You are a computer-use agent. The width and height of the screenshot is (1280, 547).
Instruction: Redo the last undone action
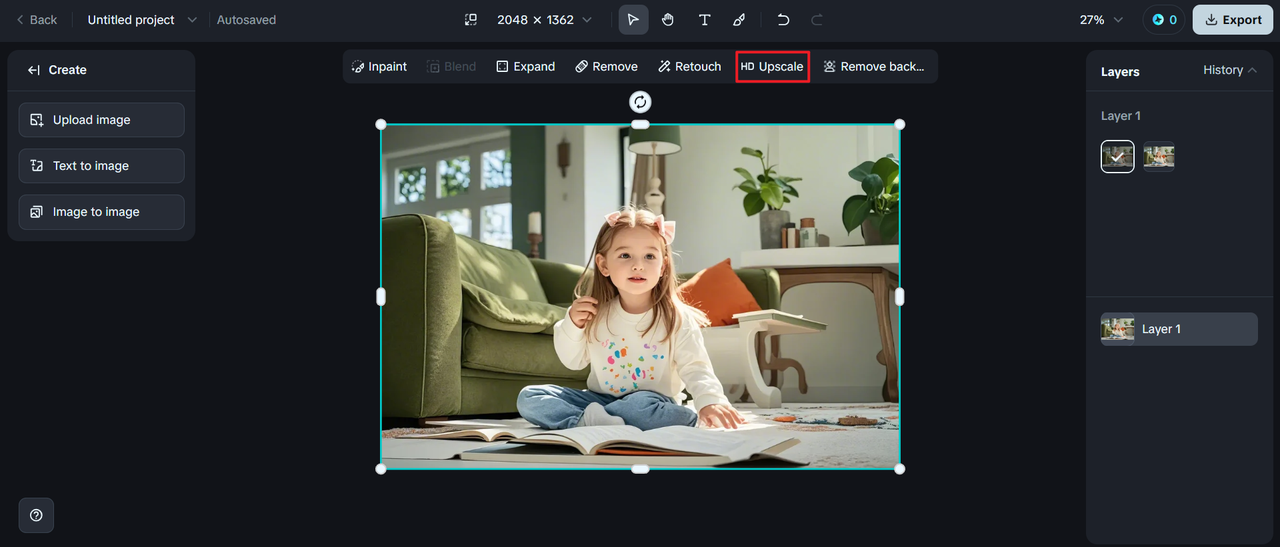pyautogui.click(x=817, y=20)
